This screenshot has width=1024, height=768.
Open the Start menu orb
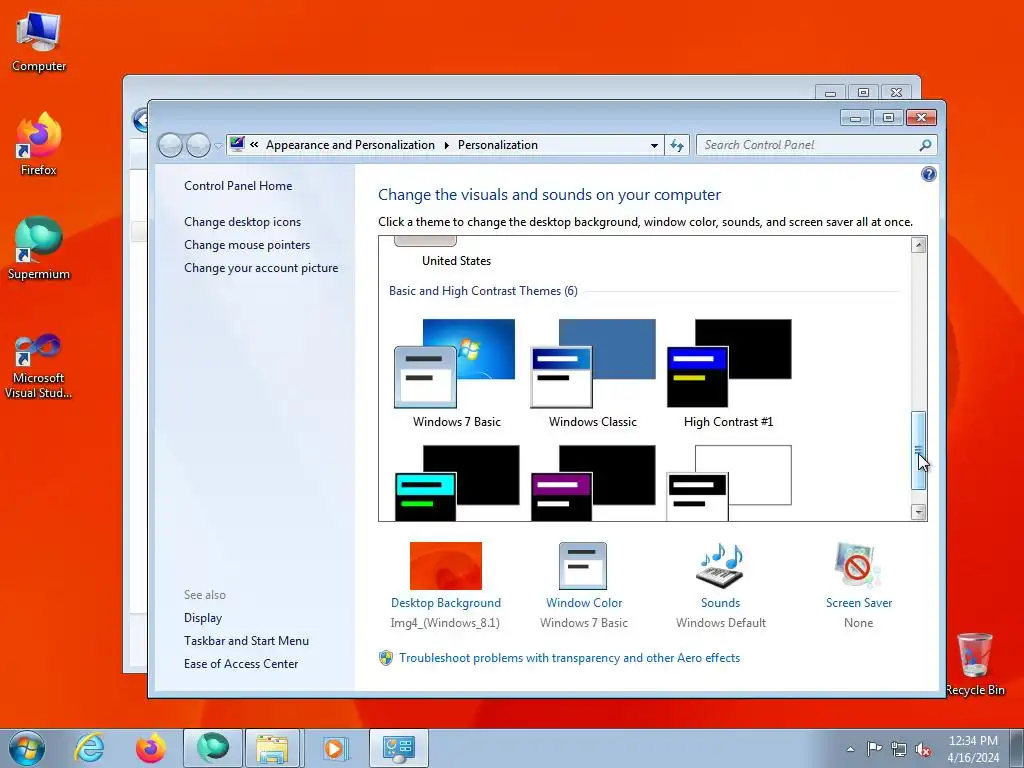click(27, 748)
